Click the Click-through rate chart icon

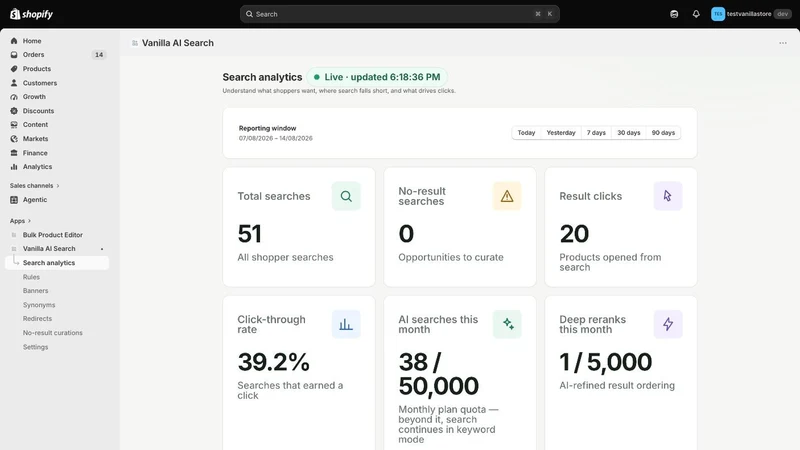pyautogui.click(x=346, y=324)
